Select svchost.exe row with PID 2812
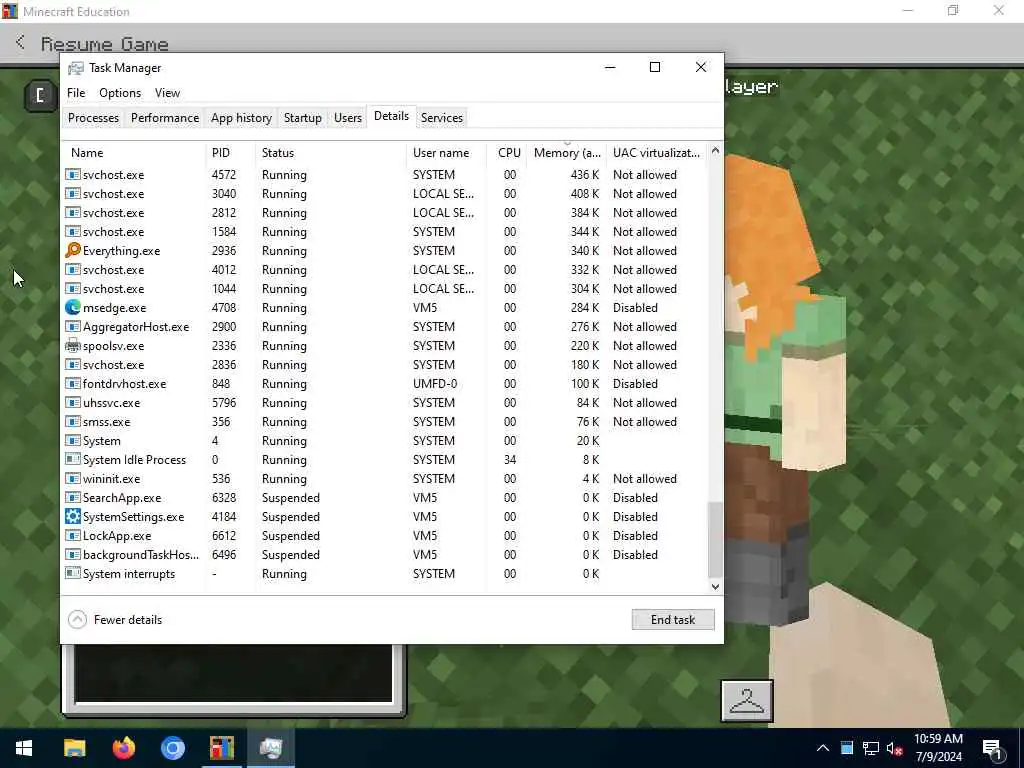 coord(384,212)
